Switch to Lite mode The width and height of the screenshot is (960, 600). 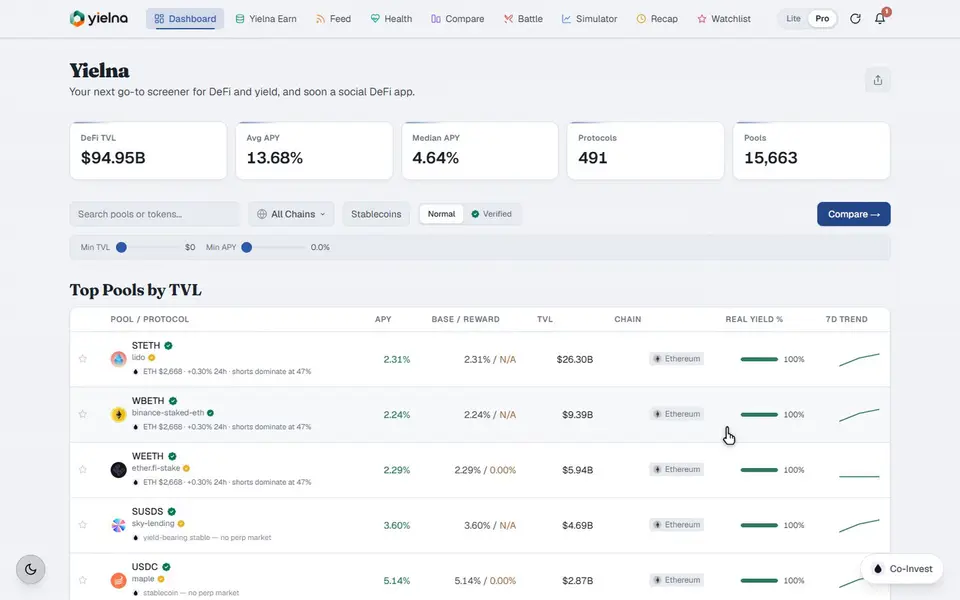tap(793, 19)
